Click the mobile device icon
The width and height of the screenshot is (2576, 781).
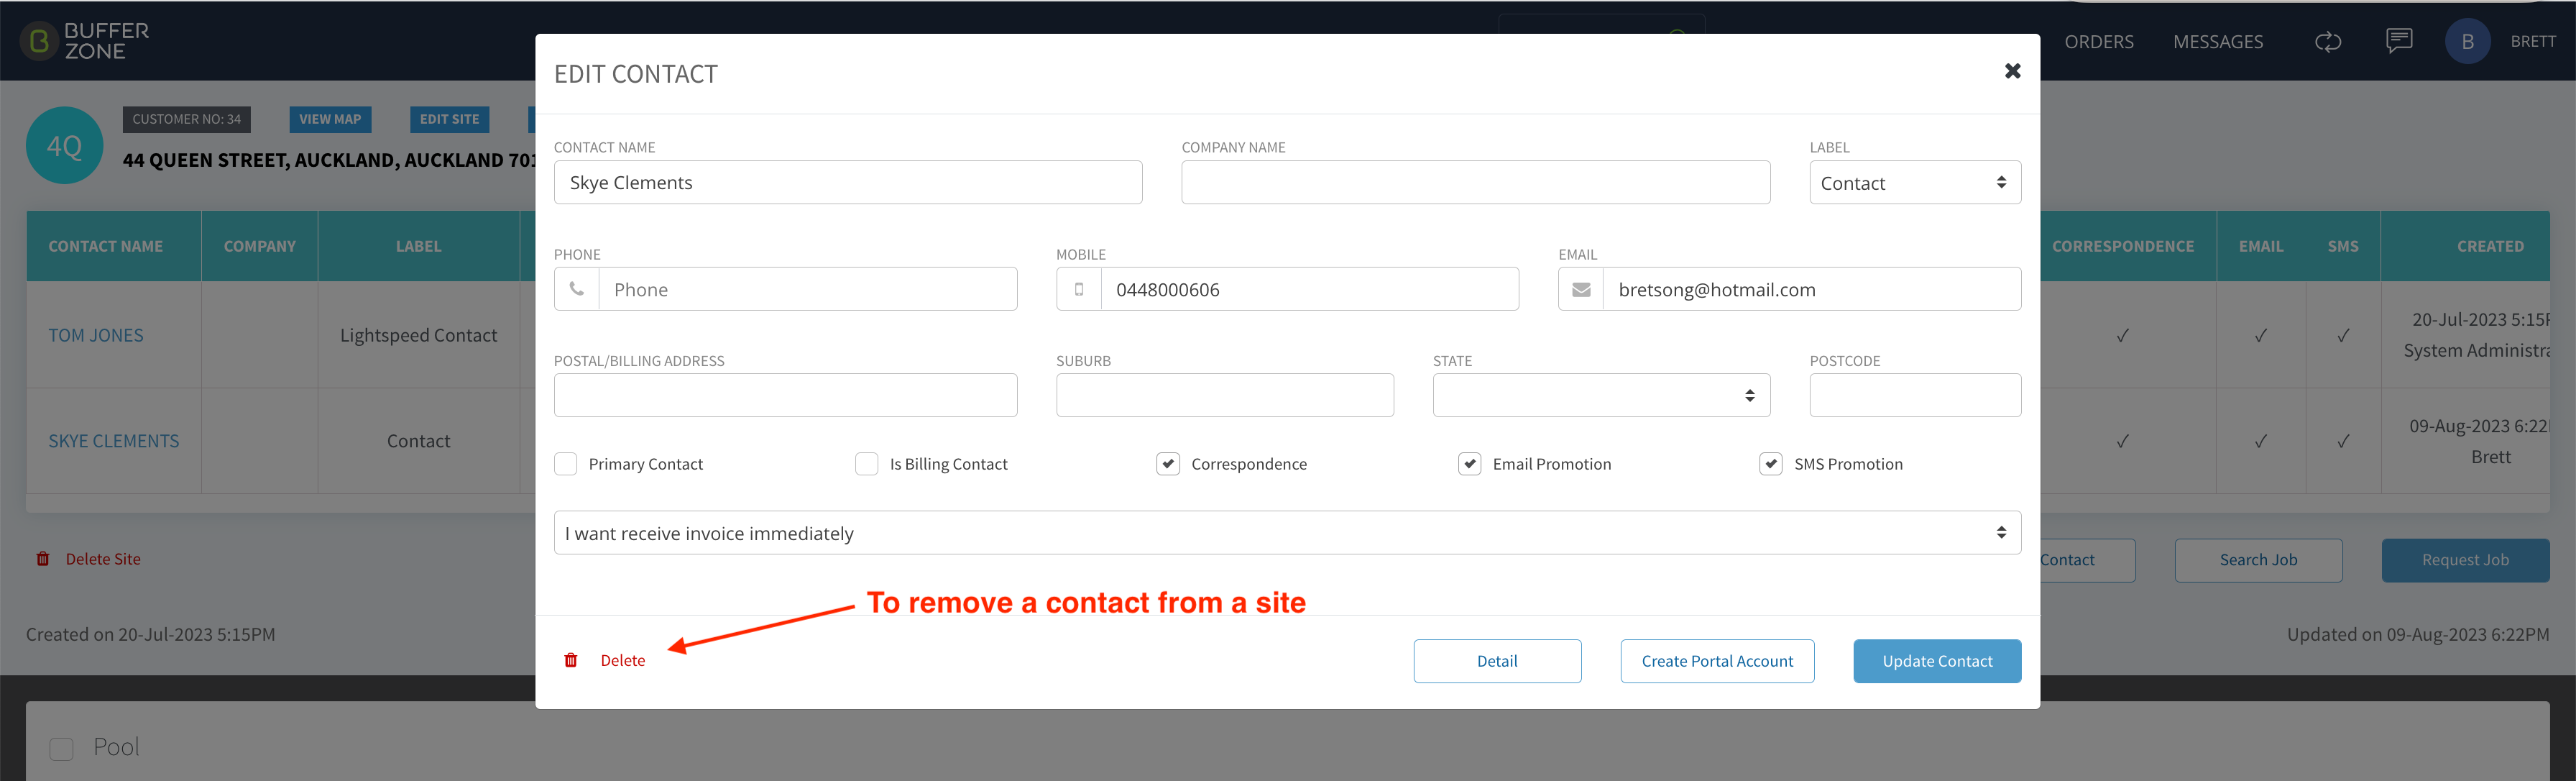click(1079, 289)
